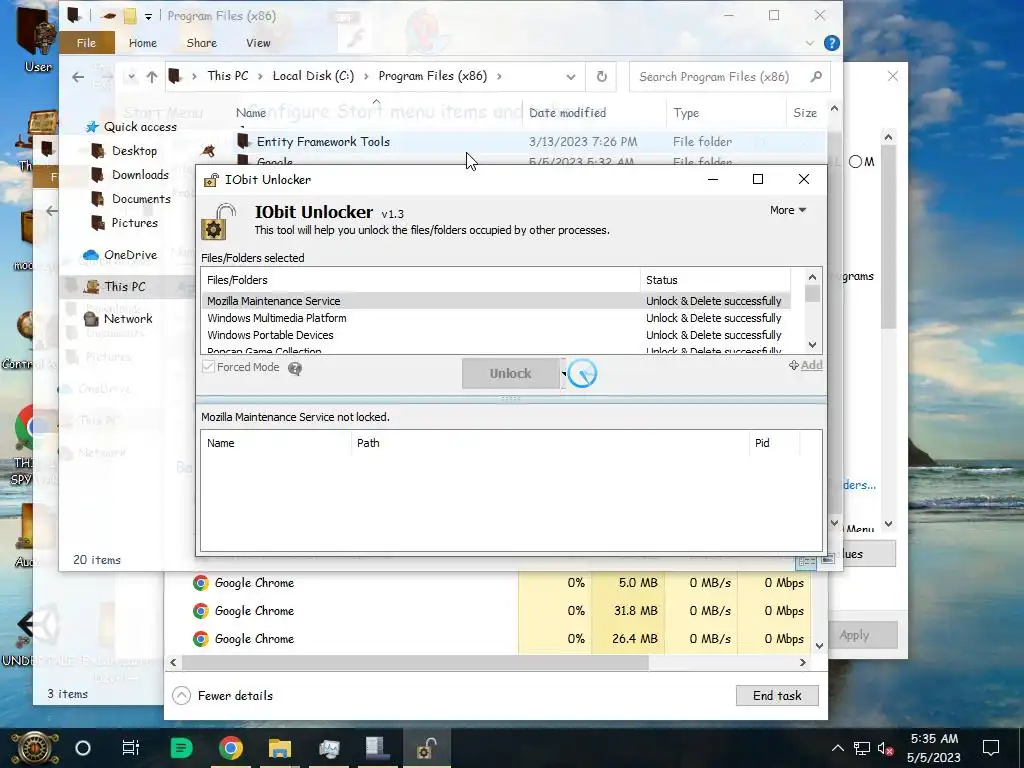Viewport: 1024px width, 768px height.
Task: Open the Share ribbon tab
Action: point(202,43)
